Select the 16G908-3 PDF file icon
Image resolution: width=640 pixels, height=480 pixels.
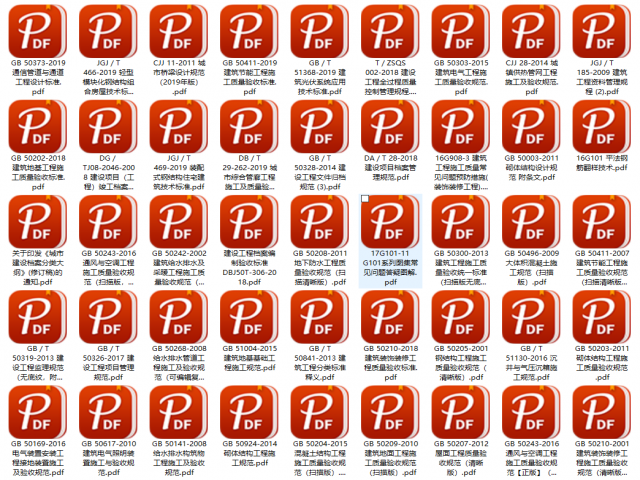(461, 127)
